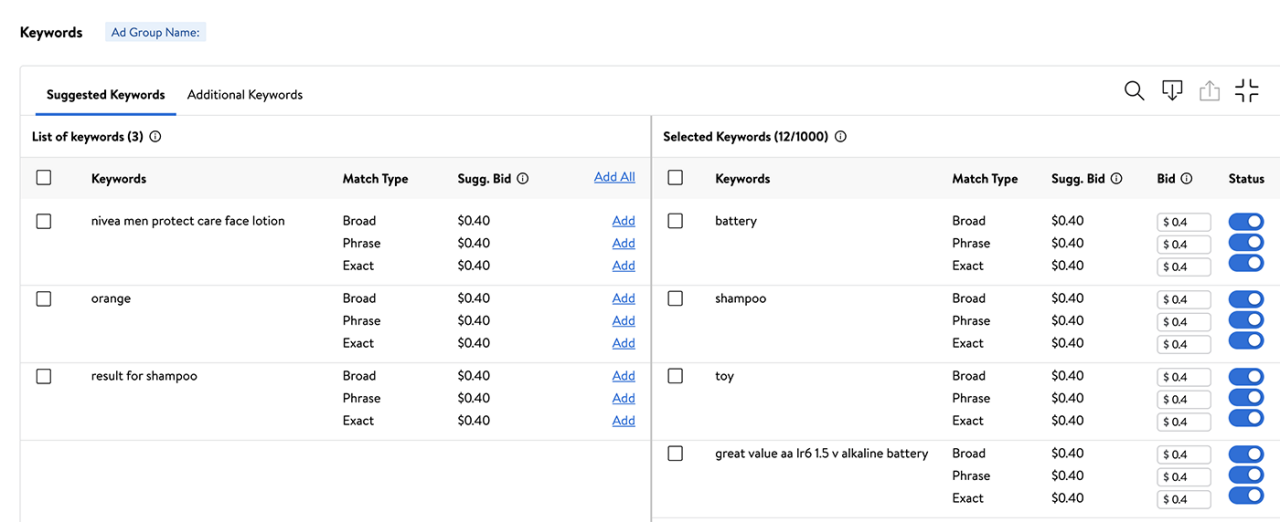Toggle status for battery Phrase match
Viewport: 1280px width, 522px height.
1246,242
